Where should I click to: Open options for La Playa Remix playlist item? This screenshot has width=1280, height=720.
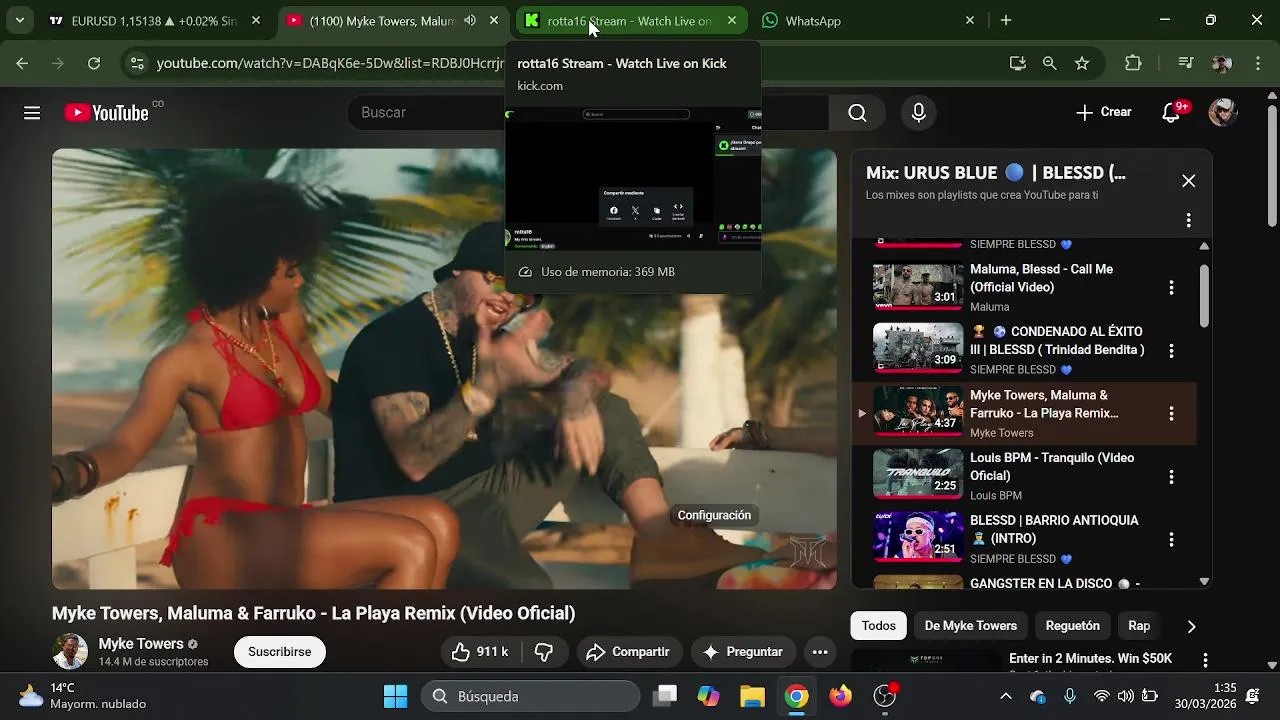tap(1171, 413)
